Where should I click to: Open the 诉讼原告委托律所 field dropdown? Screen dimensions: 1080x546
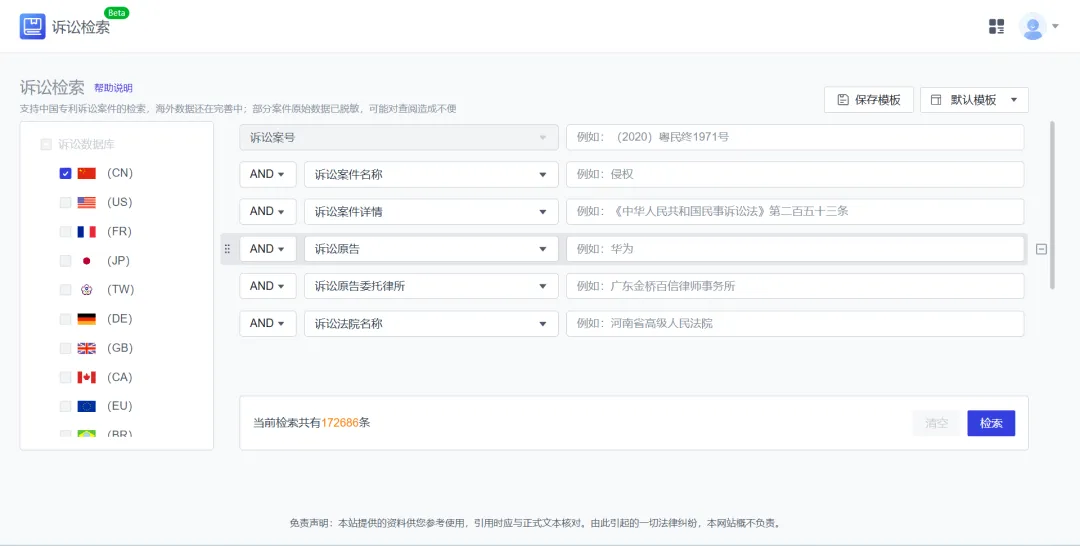coord(431,286)
